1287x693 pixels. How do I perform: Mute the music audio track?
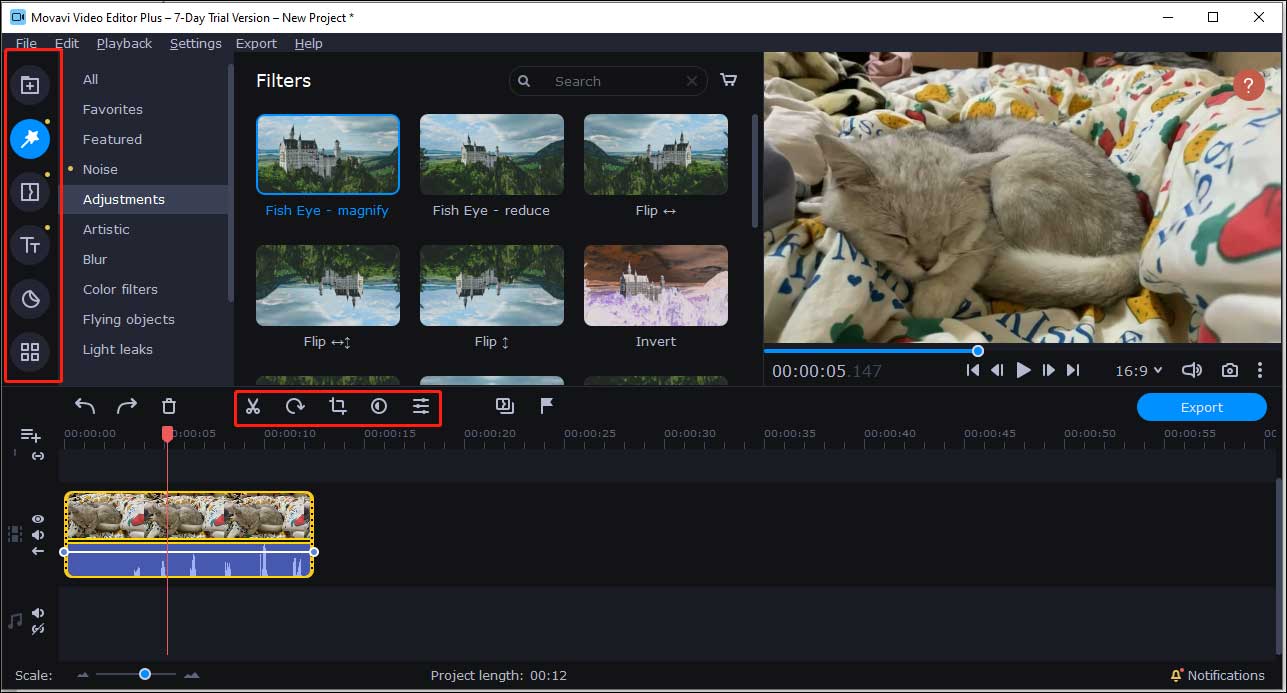tap(38, 613)
